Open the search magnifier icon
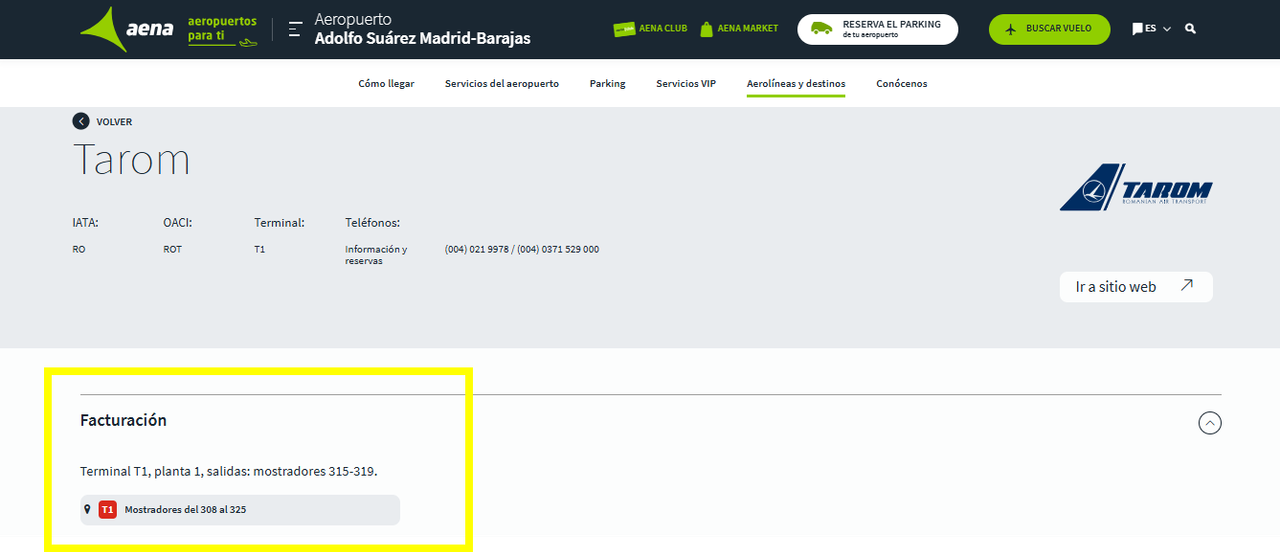The image size is (1280, 552). (x=1190, y=29)
